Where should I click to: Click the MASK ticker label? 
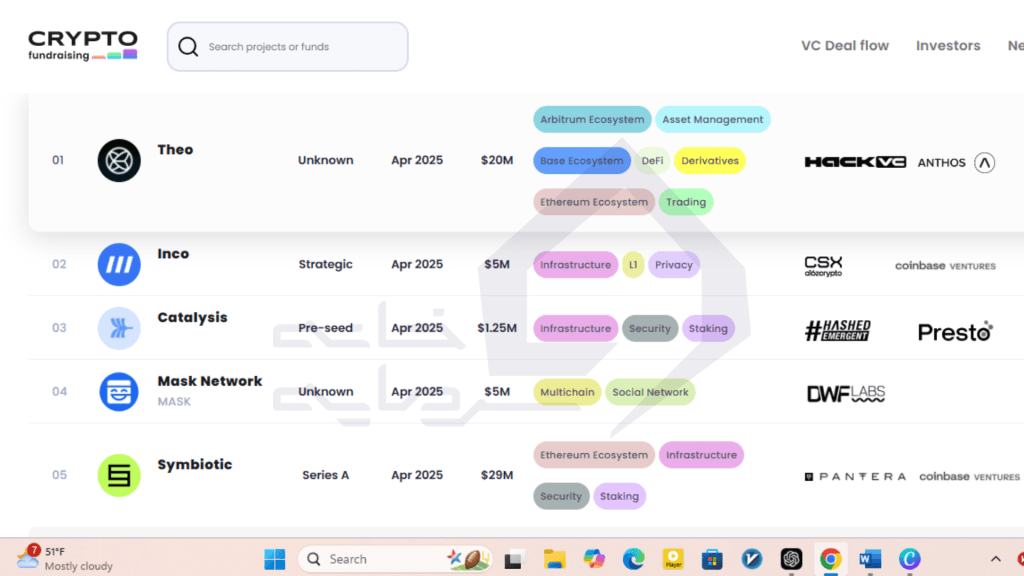(x=174, y=402)
